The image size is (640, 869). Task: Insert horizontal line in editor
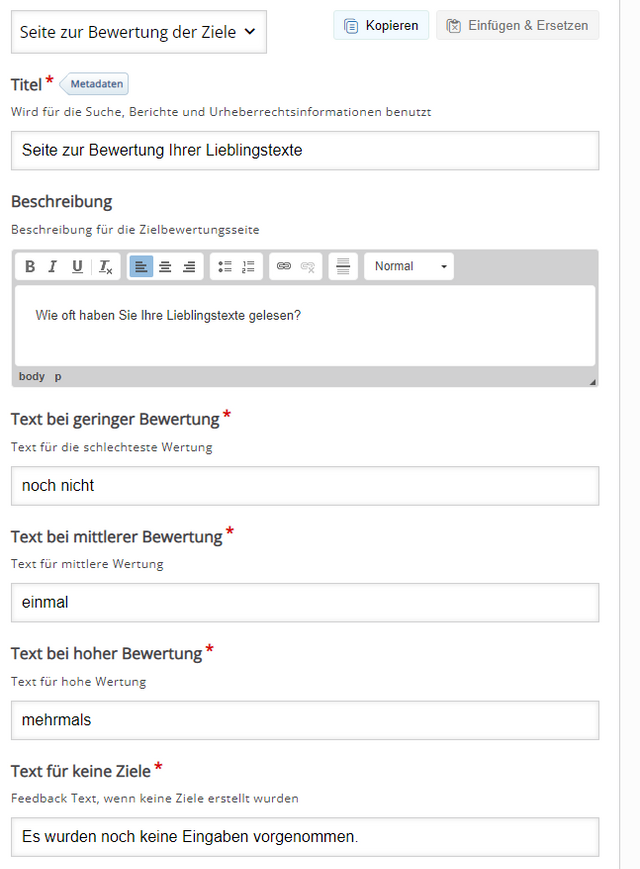pos(343,267)
